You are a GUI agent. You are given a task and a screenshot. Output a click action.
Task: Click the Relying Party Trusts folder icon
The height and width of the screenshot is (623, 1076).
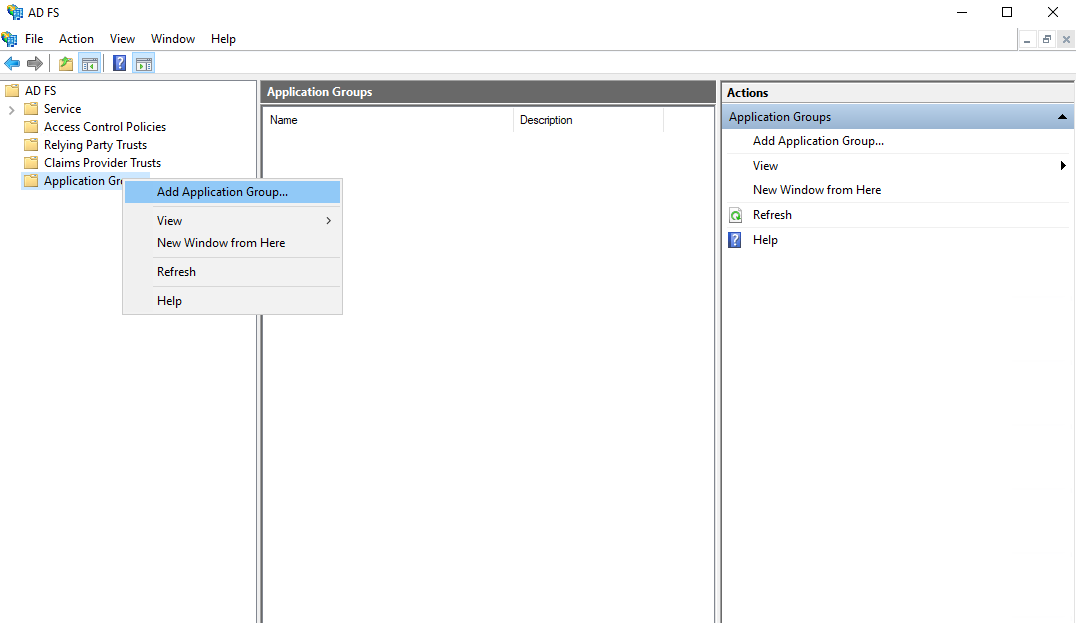point(31,145)
